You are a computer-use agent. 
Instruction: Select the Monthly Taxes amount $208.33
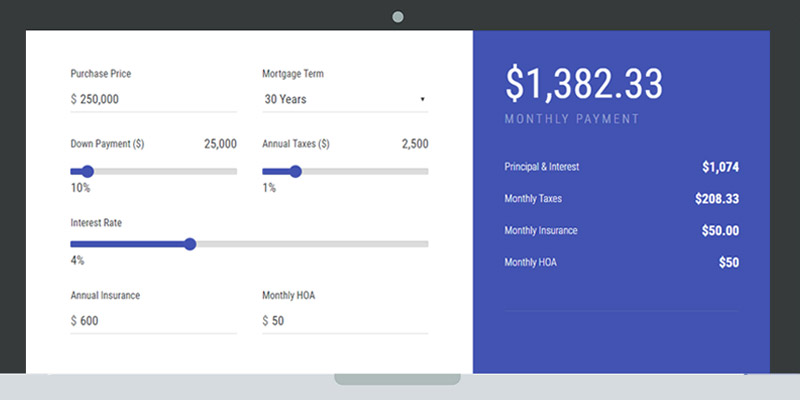point(717,199)
